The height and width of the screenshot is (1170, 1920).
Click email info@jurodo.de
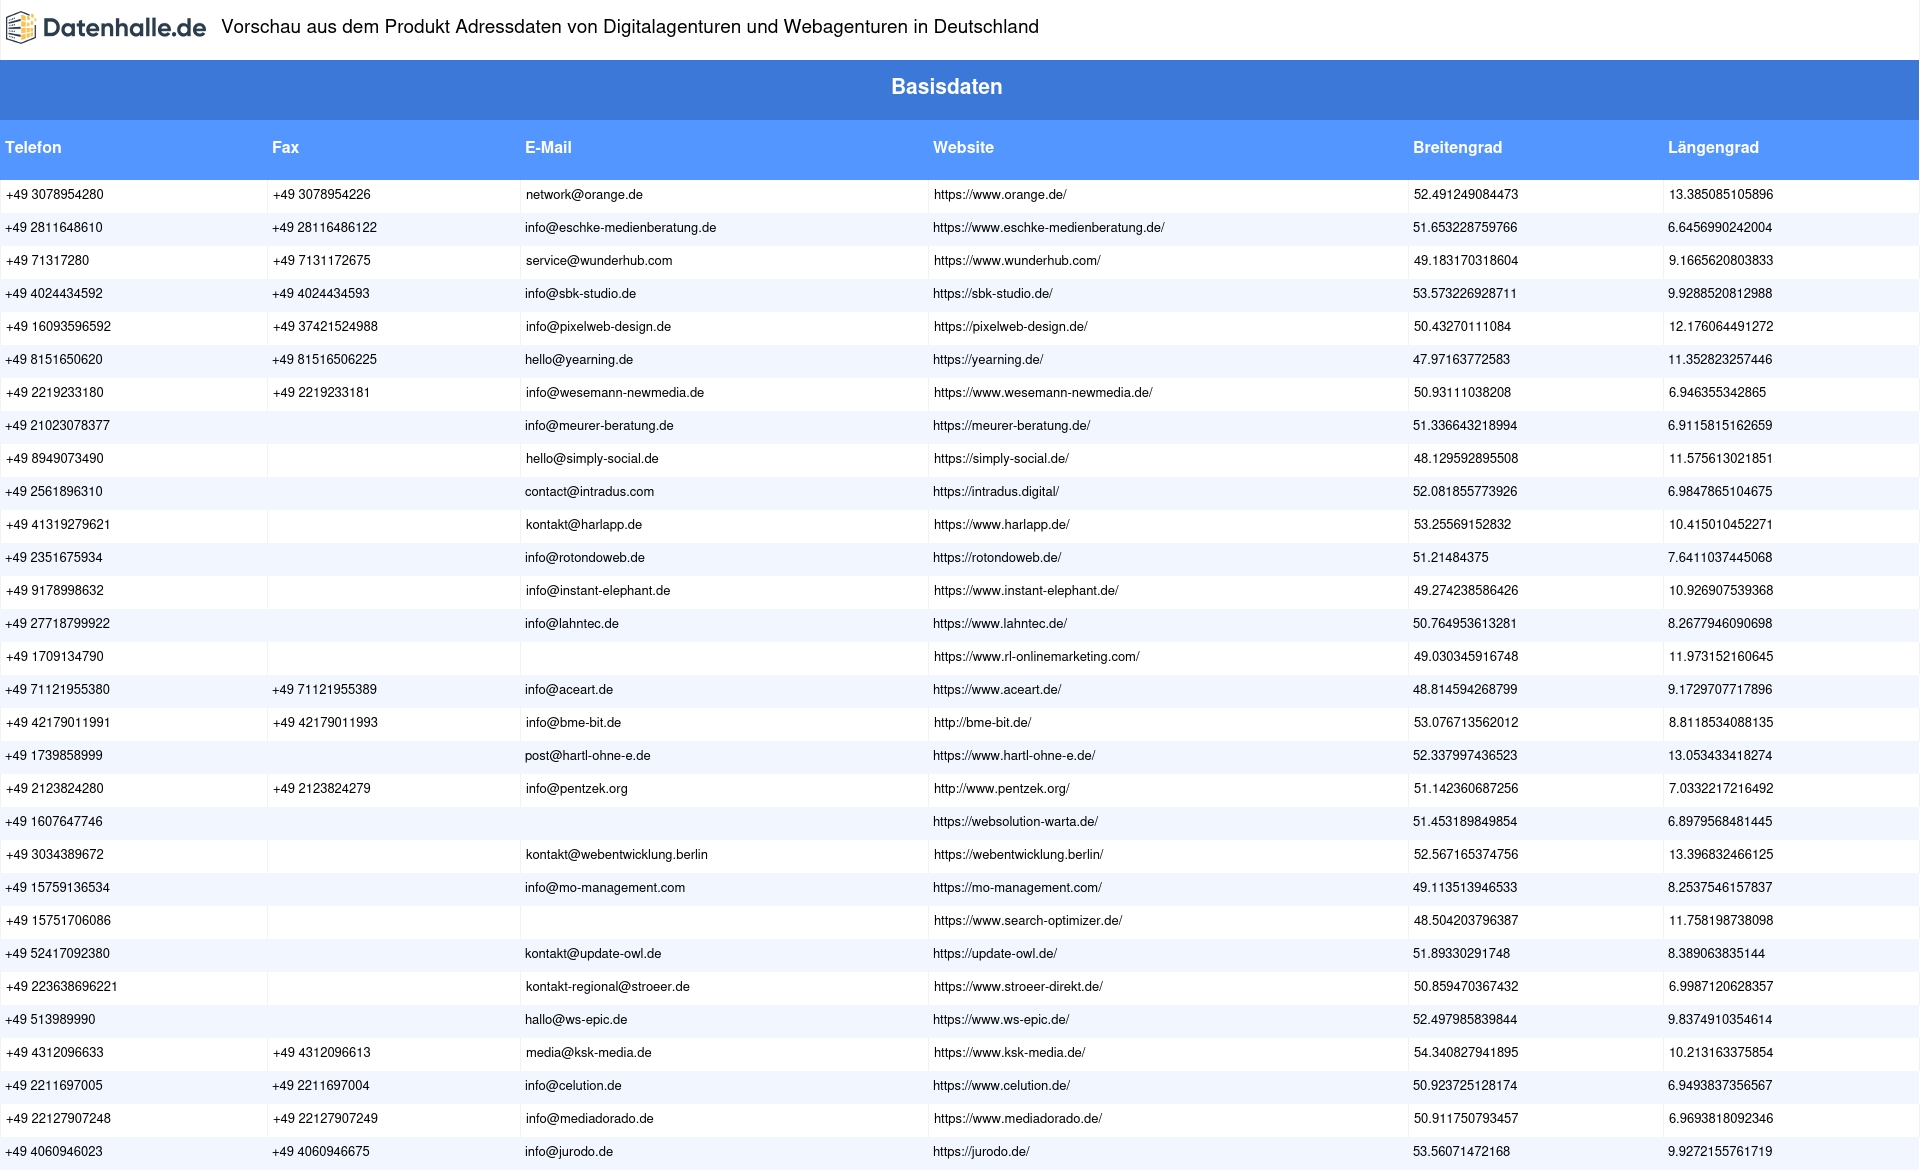point(569,1152)
